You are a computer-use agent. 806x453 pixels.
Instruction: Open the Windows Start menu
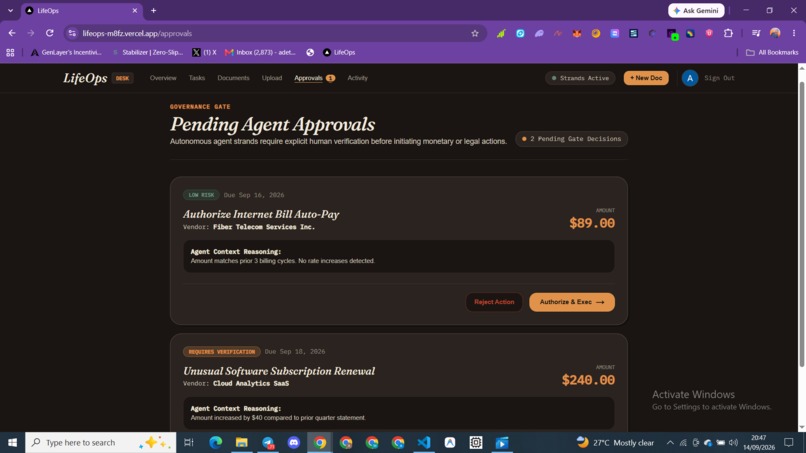coord(12,442)
